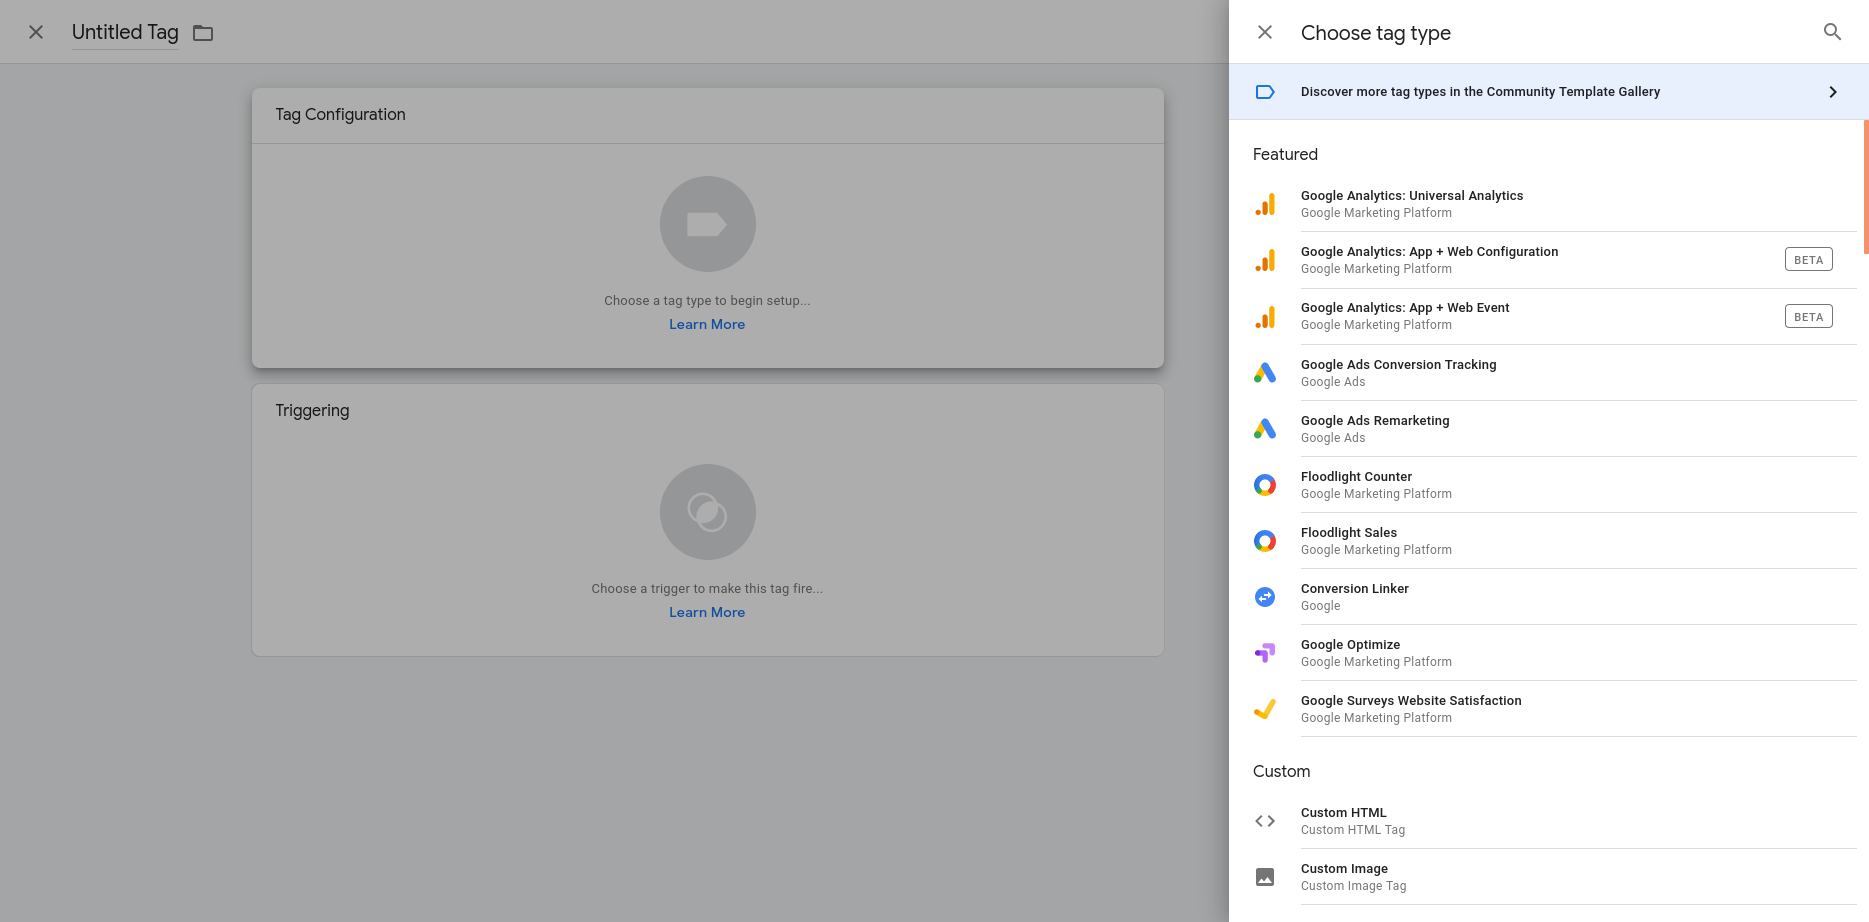Click Learn More under Tag Configuration

[x=707, y=325]
